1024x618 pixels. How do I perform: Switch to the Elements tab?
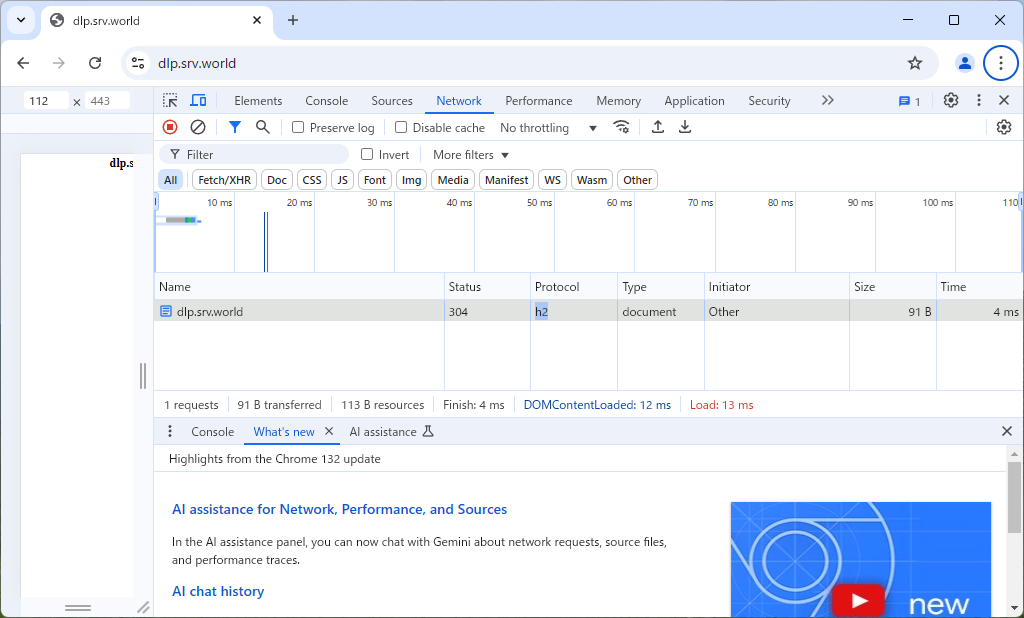(x=258, y=101)
